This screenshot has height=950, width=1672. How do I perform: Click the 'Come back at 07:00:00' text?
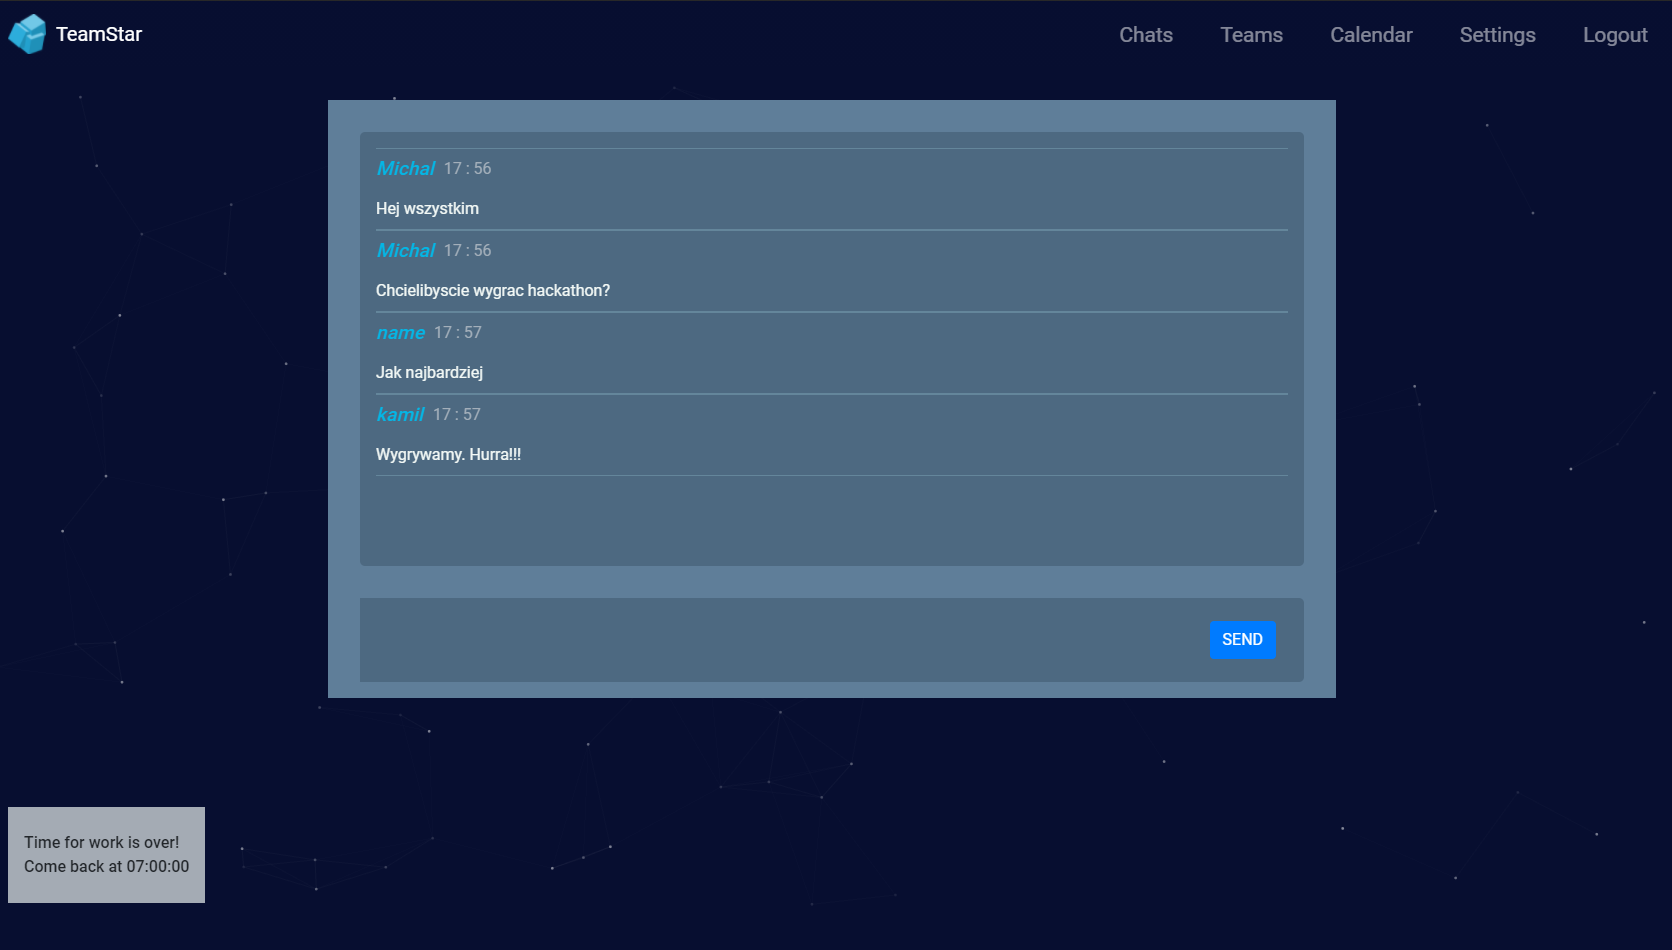coord(106,866)
